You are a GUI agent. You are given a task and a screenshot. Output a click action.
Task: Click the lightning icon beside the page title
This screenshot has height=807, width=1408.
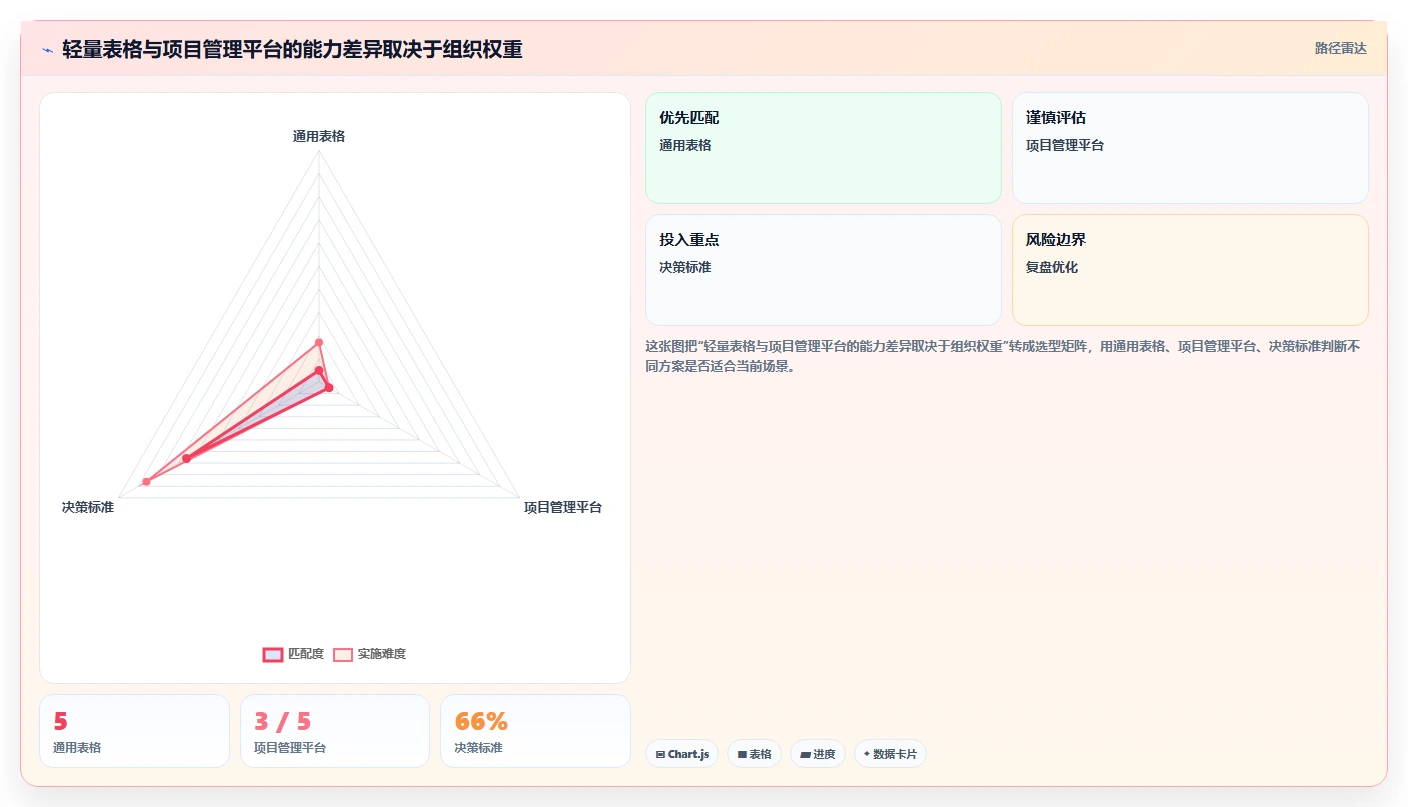tap(48, 49)
